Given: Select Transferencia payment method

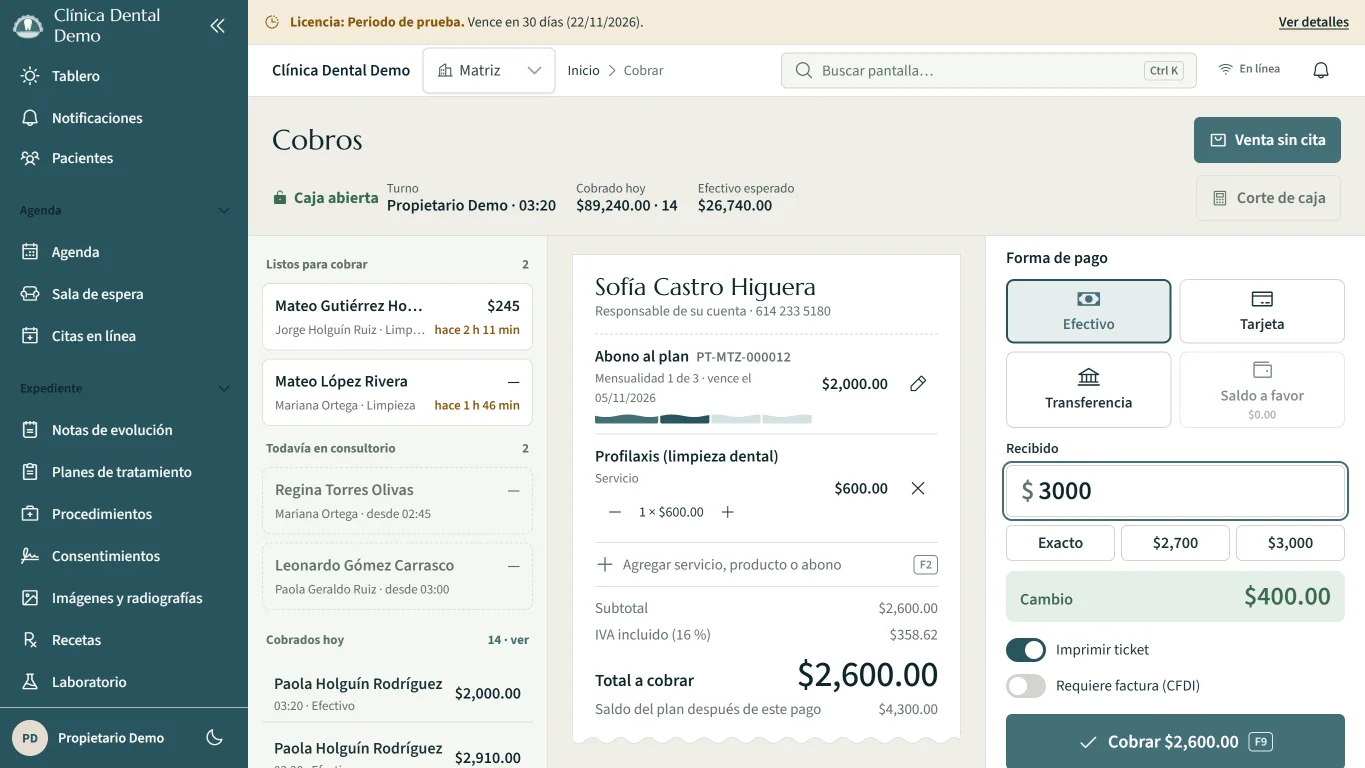Looking at the screenshot, I should (x=1088, y=390).
